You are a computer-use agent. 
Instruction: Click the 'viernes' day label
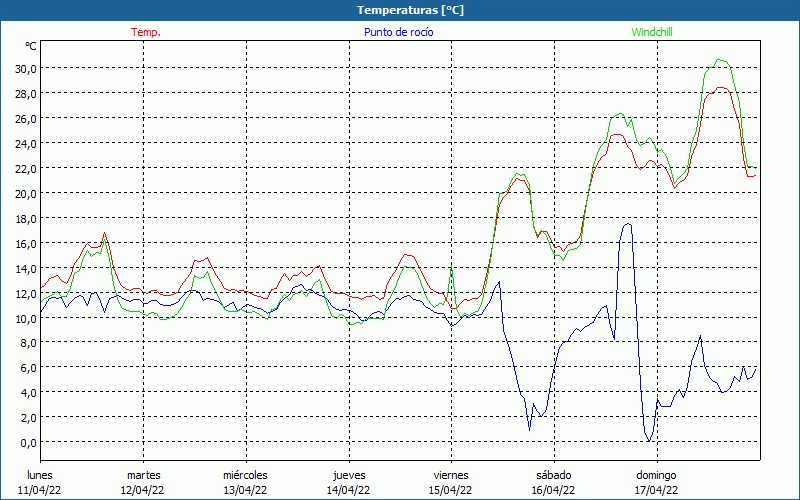tap(451, 475)
